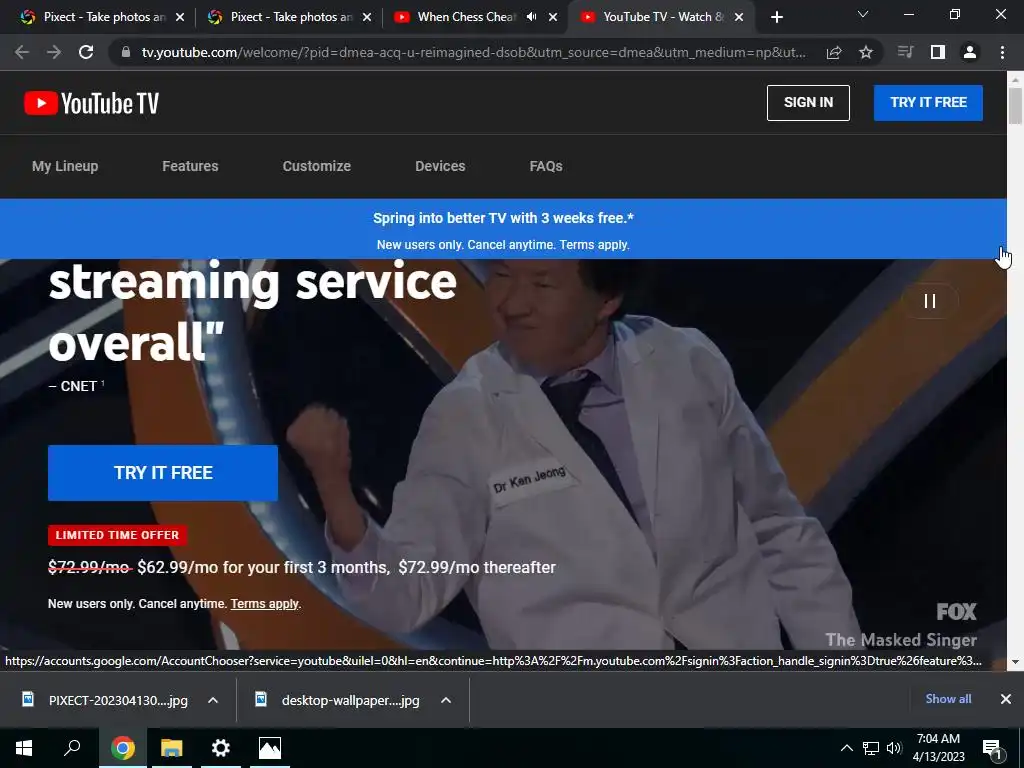Open the Features nav item
This screenshot has width=1024, height=768.
[190, 166]
